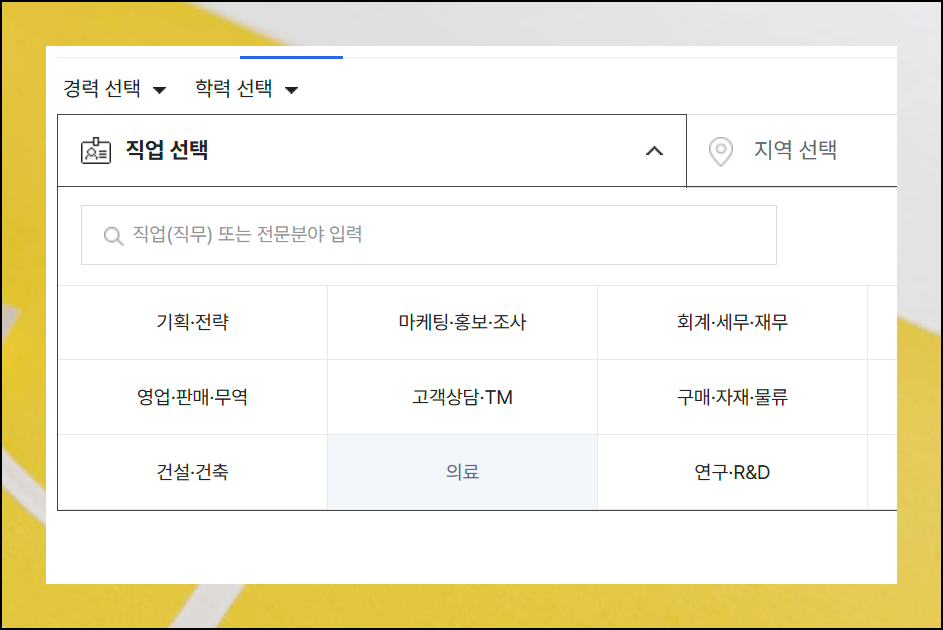Click the ID card icon beside 직업 선택

(96, 150)
